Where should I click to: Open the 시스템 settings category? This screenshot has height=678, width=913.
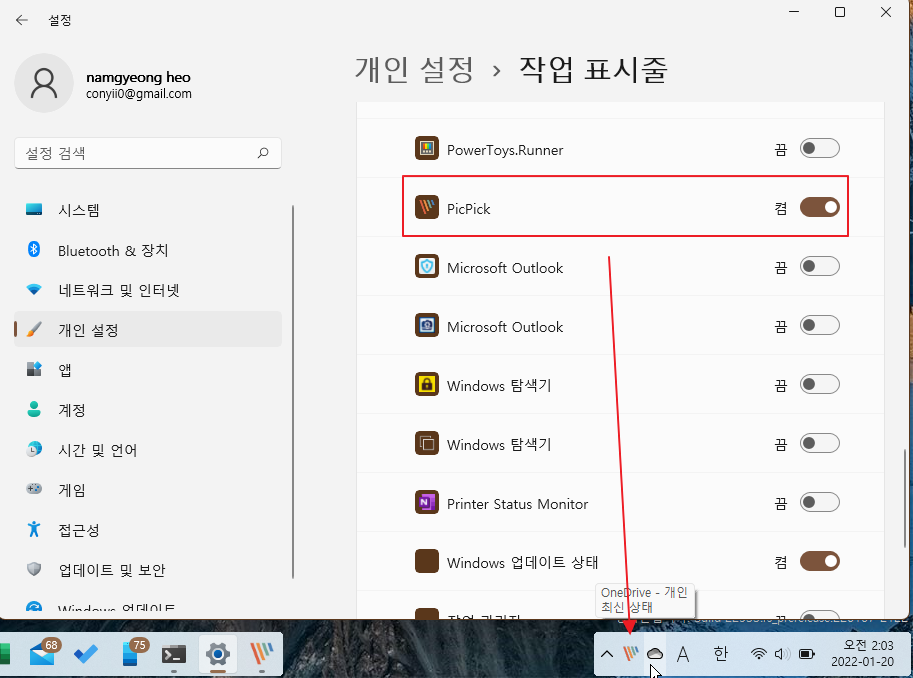148,210
